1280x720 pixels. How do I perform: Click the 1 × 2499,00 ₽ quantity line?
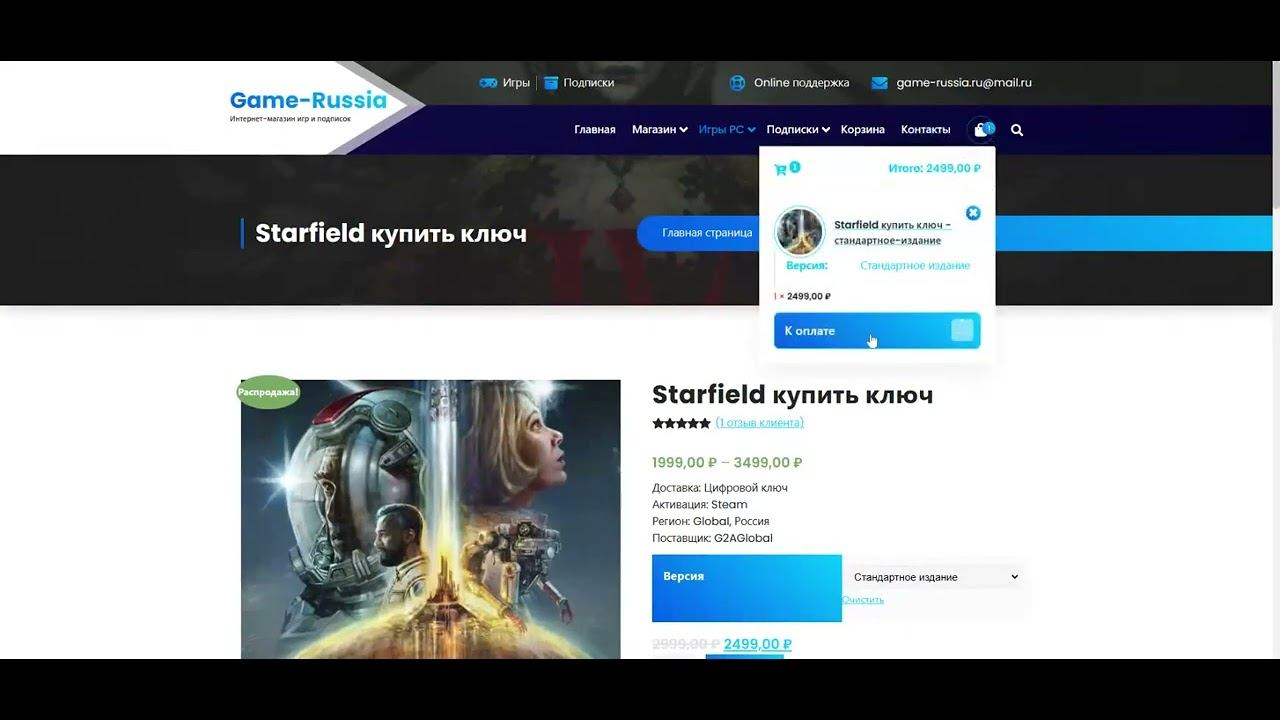[x=803, y=296]
